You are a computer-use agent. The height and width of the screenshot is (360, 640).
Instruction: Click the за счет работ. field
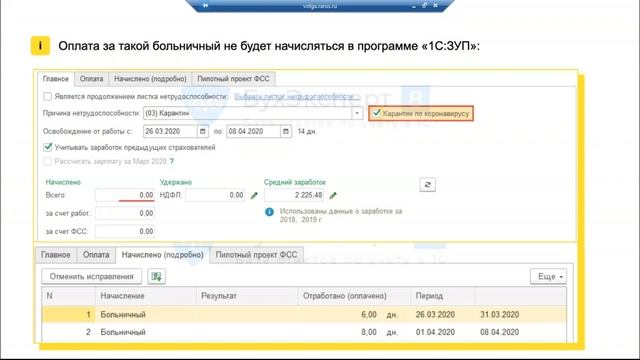tap(125, 213)
